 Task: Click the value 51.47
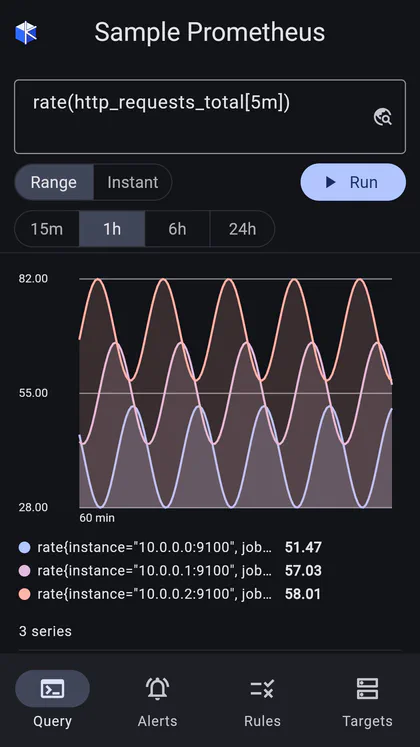click(x=303, y=547)
